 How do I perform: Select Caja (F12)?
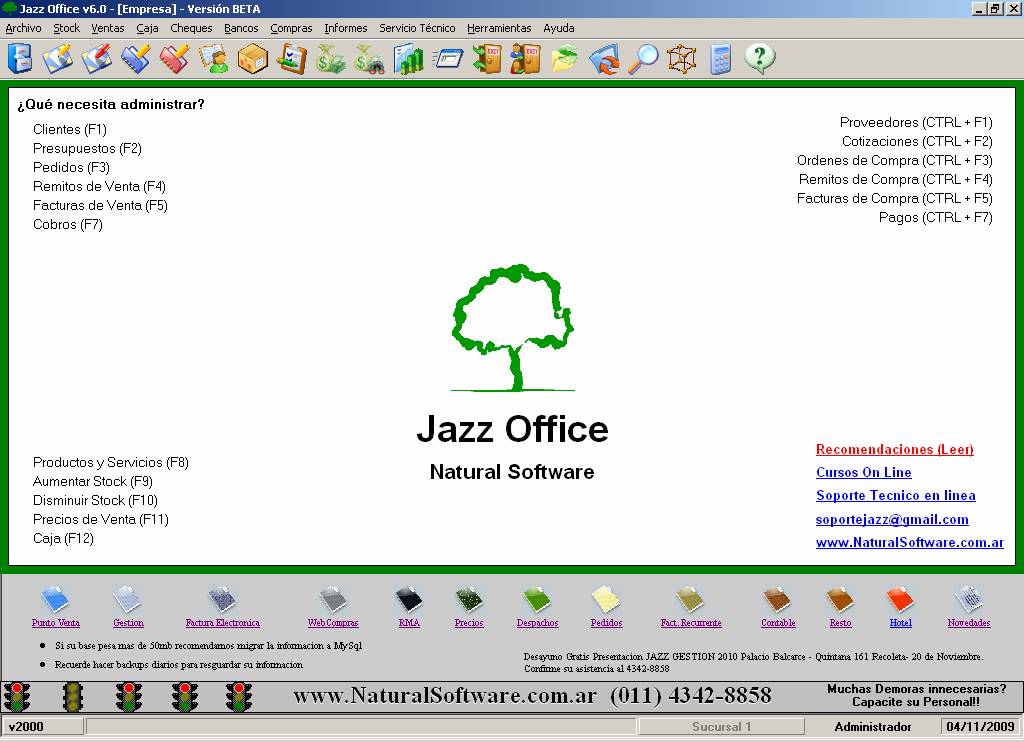[63, 538]
